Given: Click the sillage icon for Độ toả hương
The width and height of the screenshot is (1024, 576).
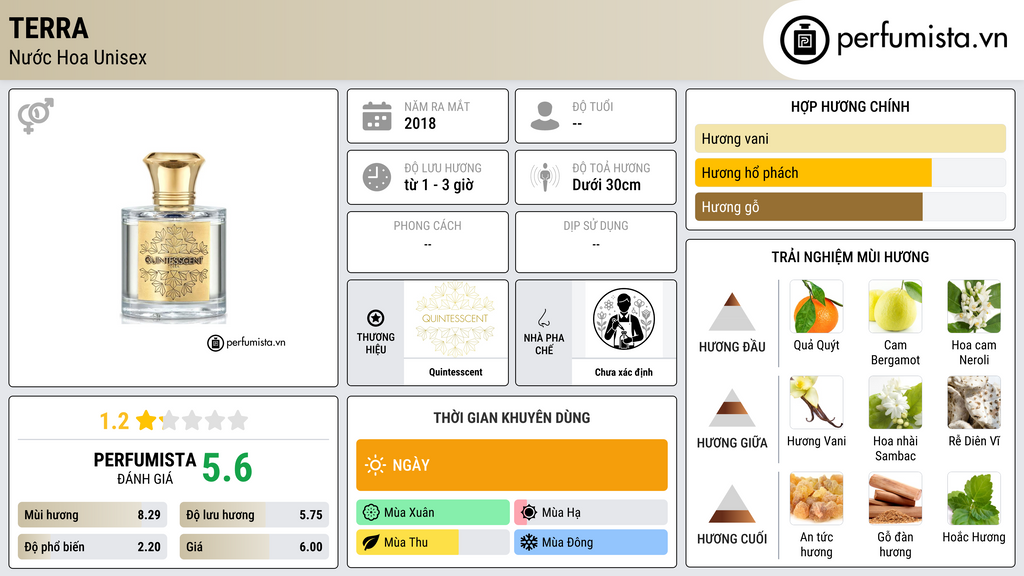Looking at the screenshot, I should coord(545,177).
